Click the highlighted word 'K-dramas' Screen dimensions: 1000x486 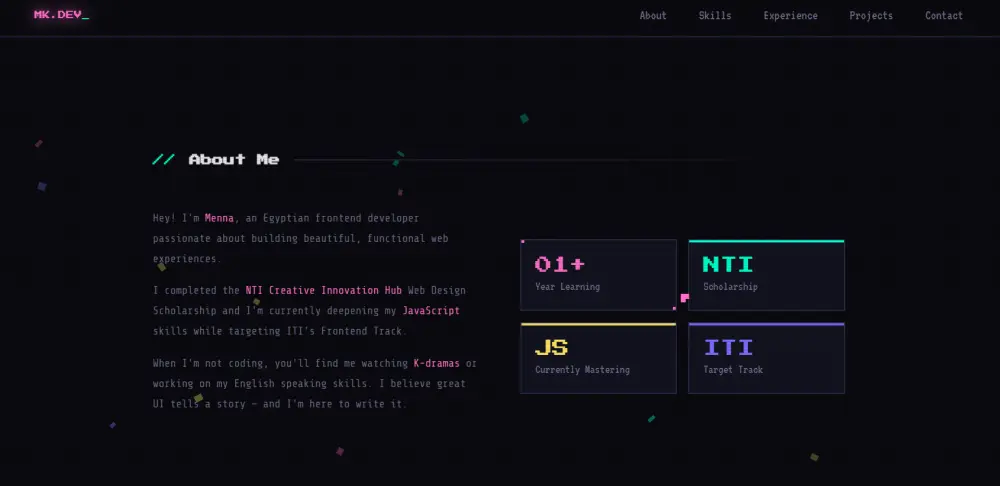(x=437, y=364)
